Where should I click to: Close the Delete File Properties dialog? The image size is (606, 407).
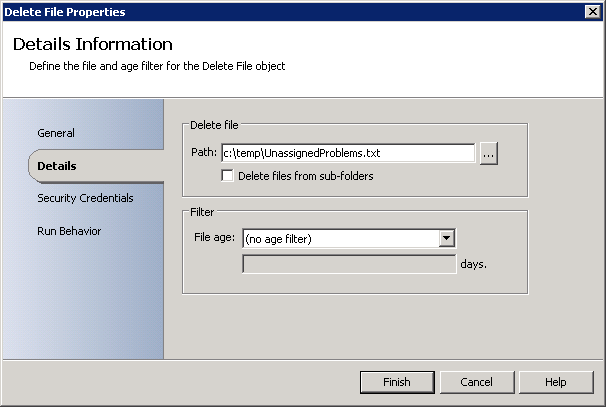click(x=593, y=11)
